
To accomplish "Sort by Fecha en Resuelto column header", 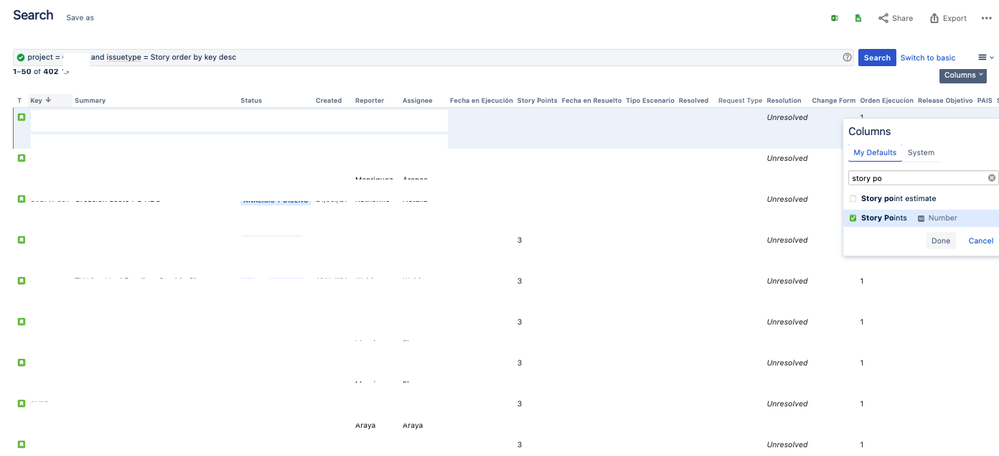I will click(x=591, y=101).
